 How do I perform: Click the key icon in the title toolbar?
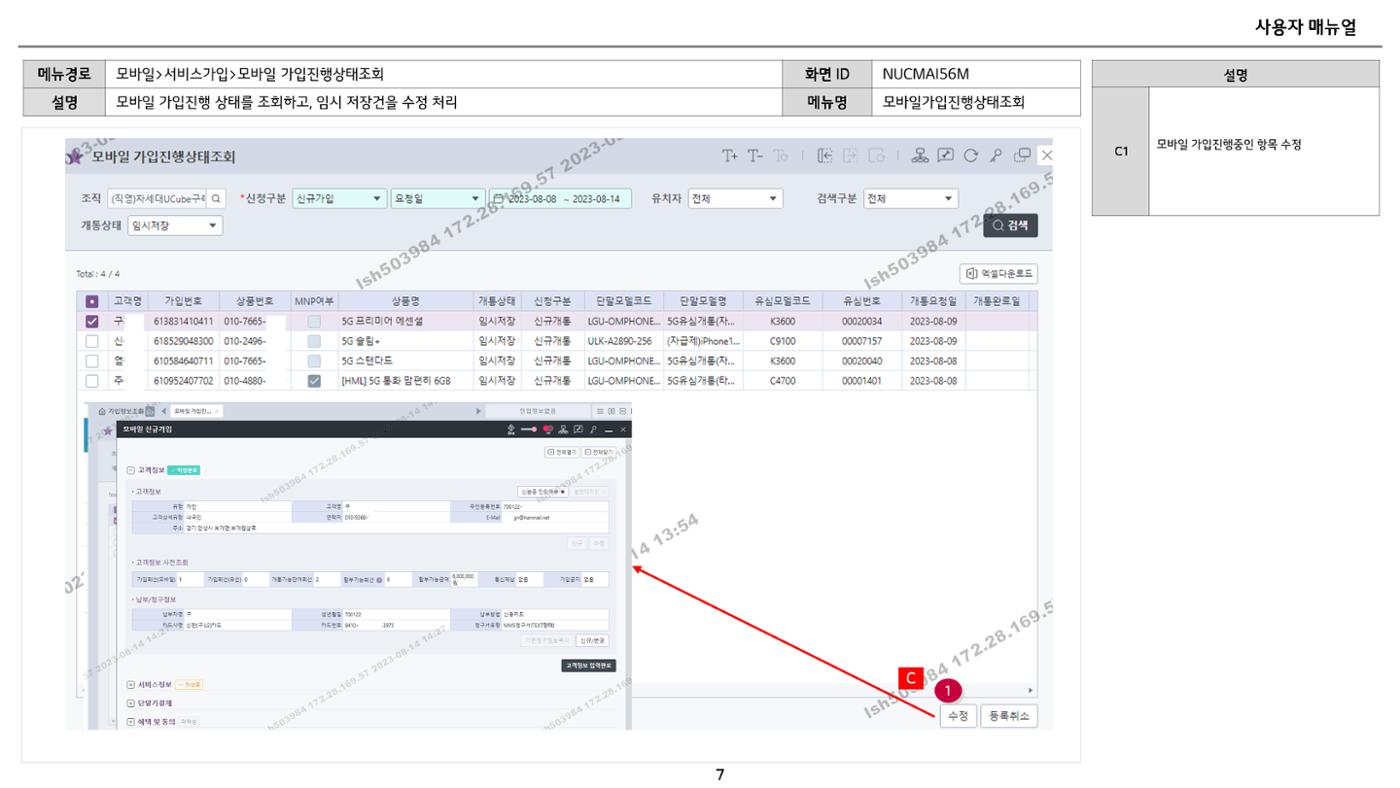pyautogui.click(x=996, y=156)
